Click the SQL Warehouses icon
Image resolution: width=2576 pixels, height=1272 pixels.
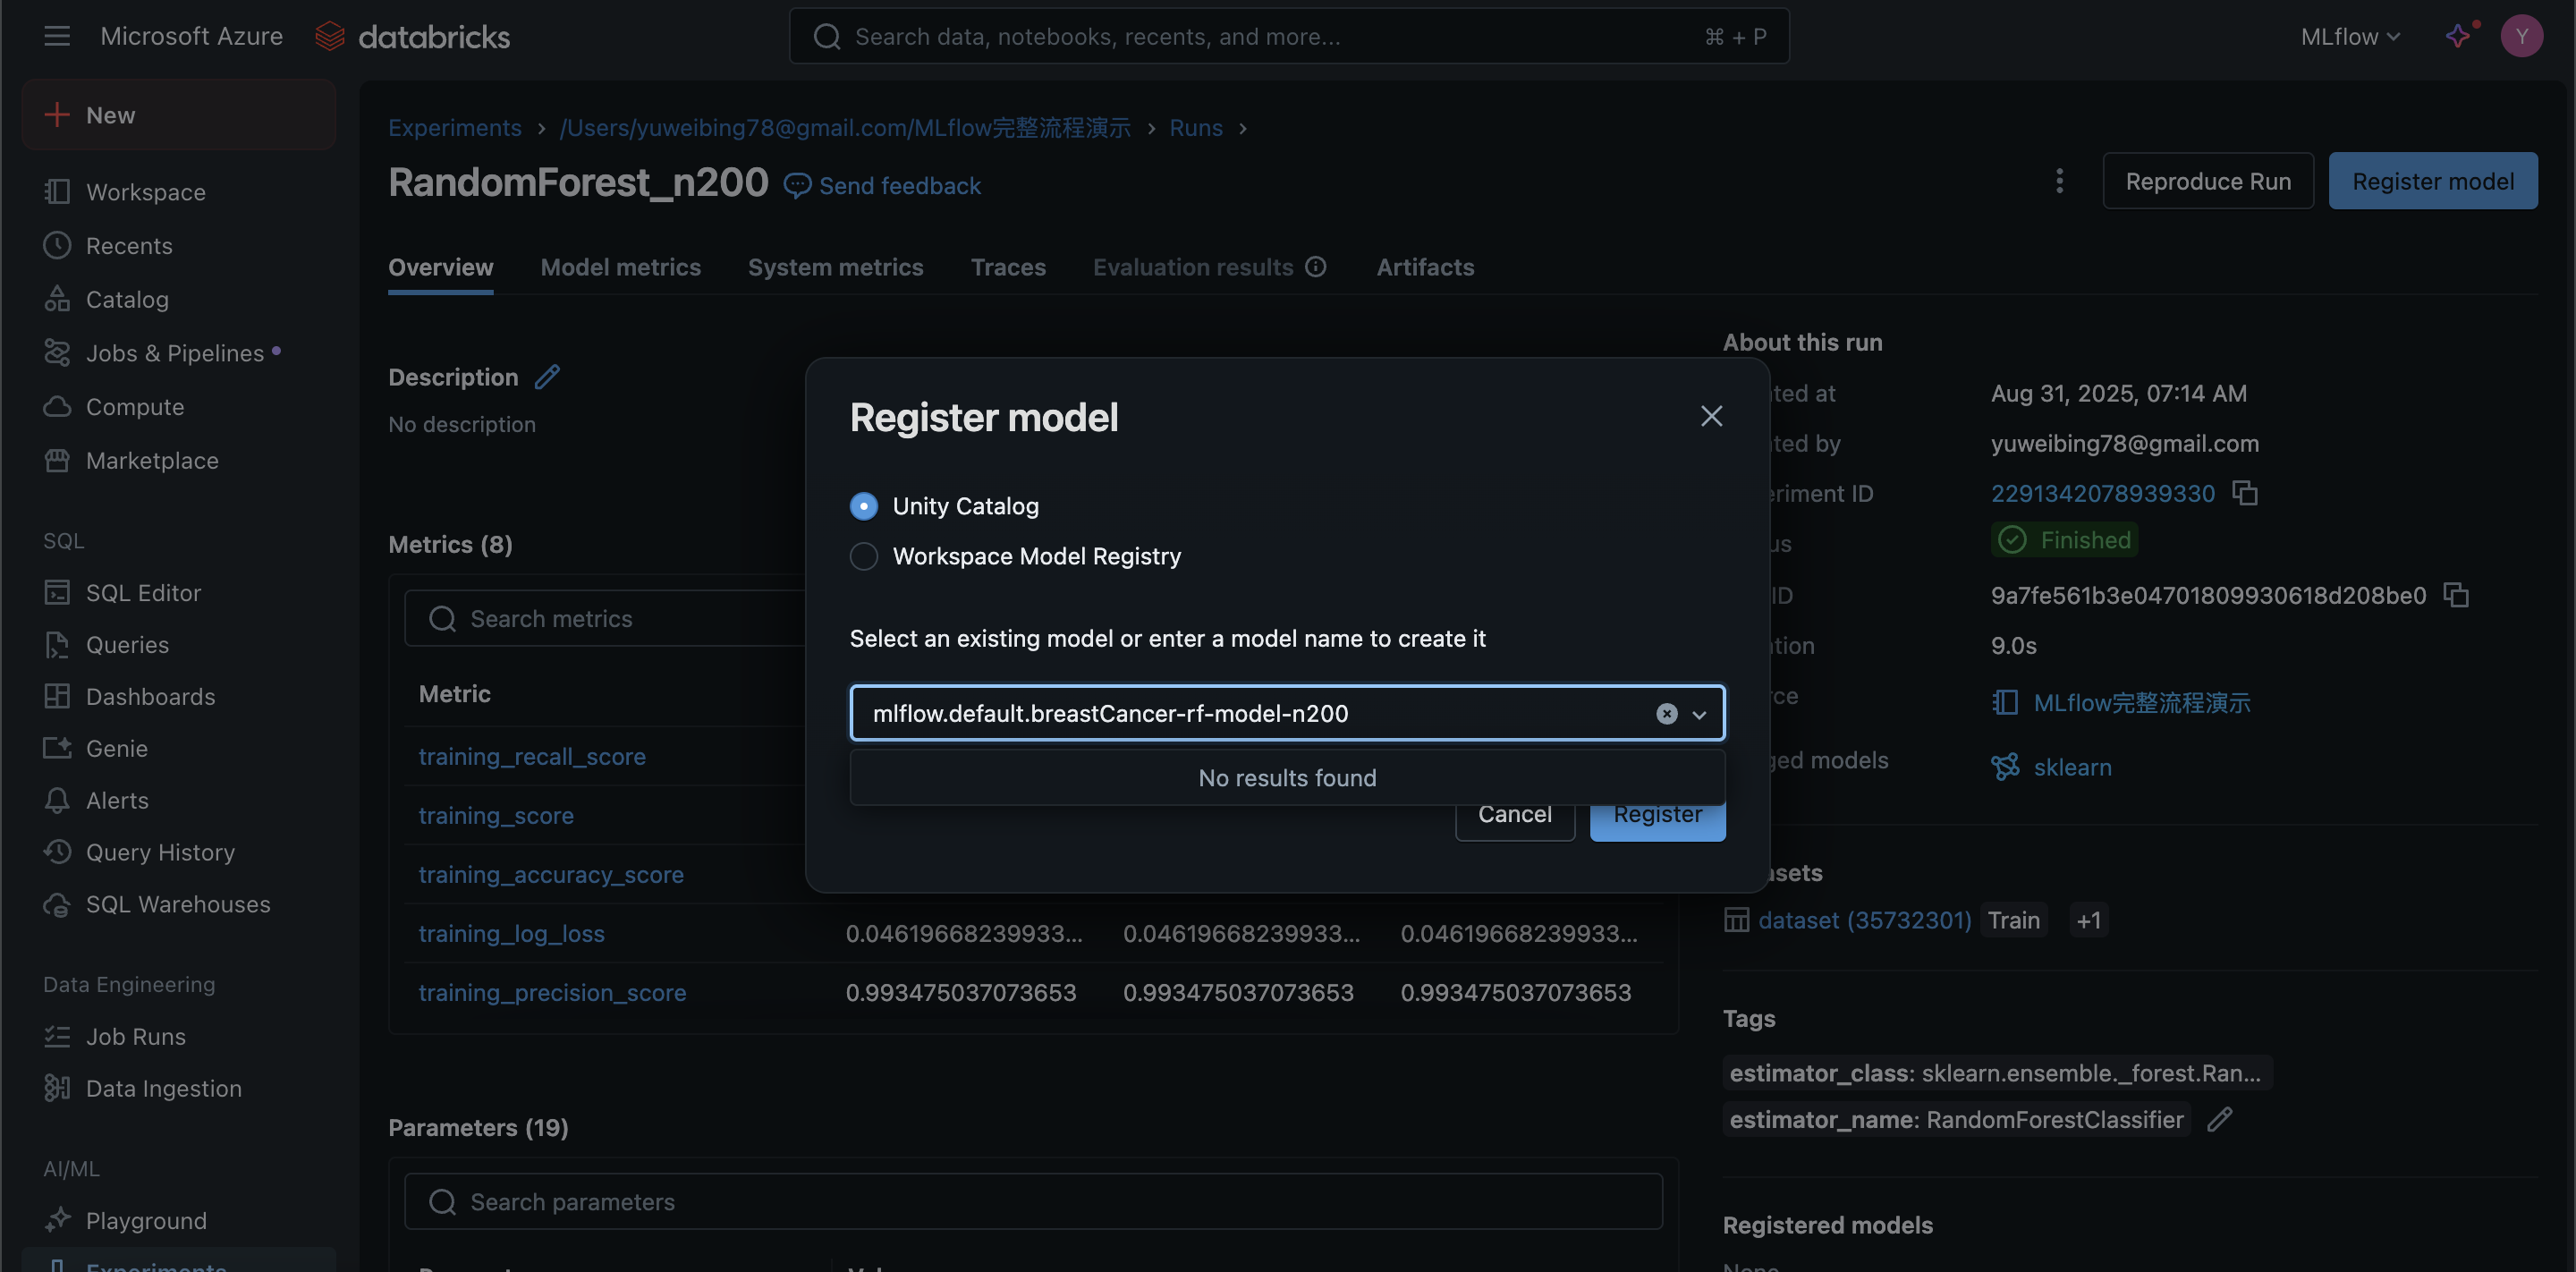(x=57, y=904)
